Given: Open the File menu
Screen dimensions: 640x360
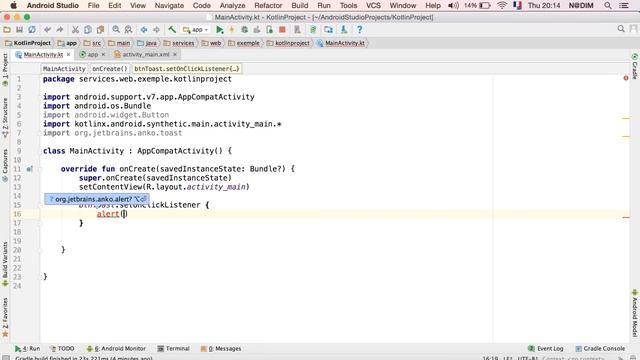Looking at the screenshot, I should 93,5.
